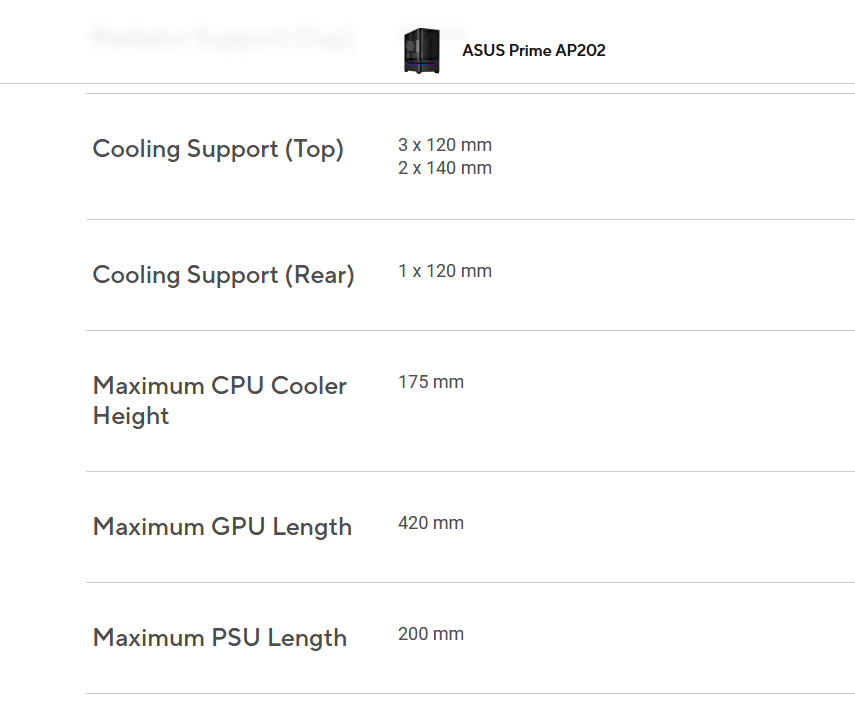Select the Maximum GPU Length label
855x721 pixels.
pos(222,527)
